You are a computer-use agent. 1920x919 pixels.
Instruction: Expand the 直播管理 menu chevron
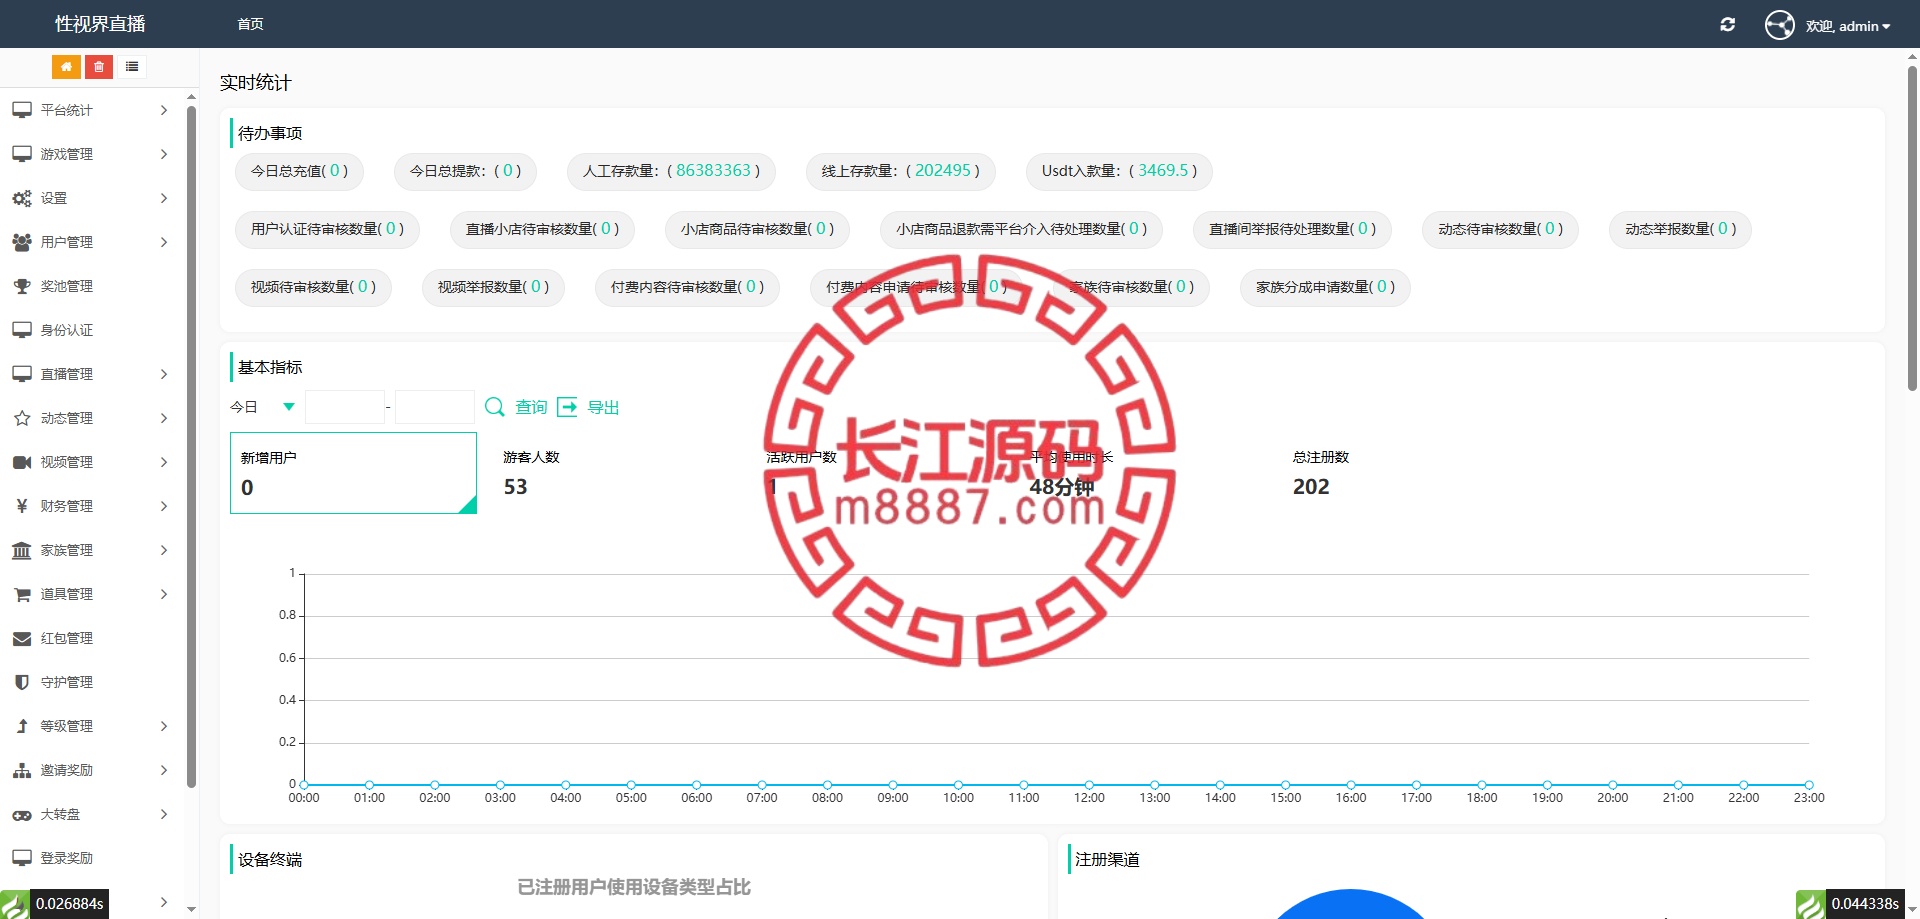click(164, 374)
